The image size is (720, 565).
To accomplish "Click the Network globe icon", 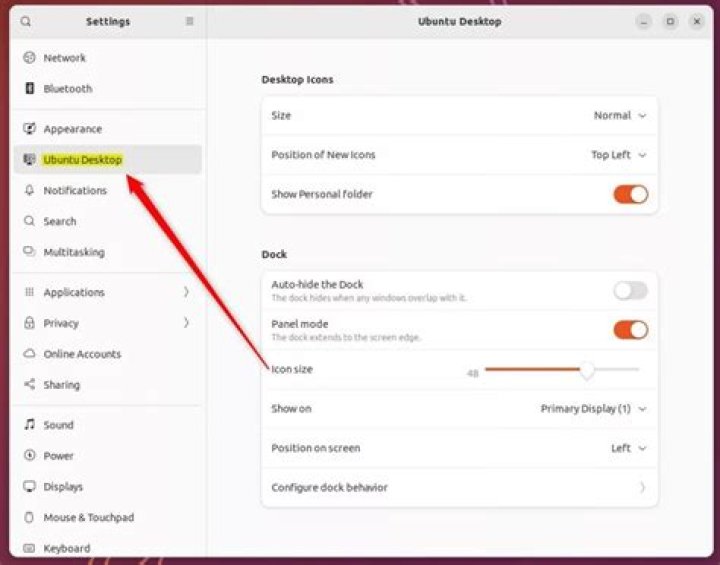I will [x=29, y=57].
